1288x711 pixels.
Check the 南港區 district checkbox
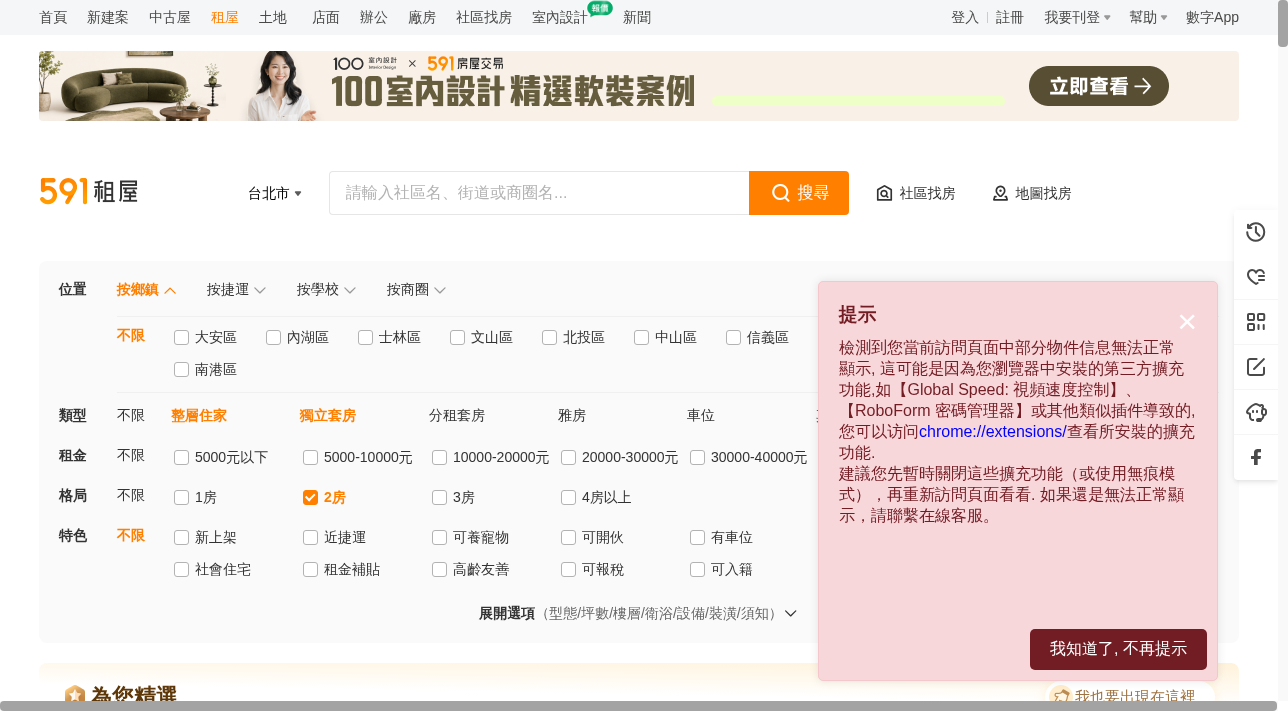pyautogui.click(x=182, y=369)
